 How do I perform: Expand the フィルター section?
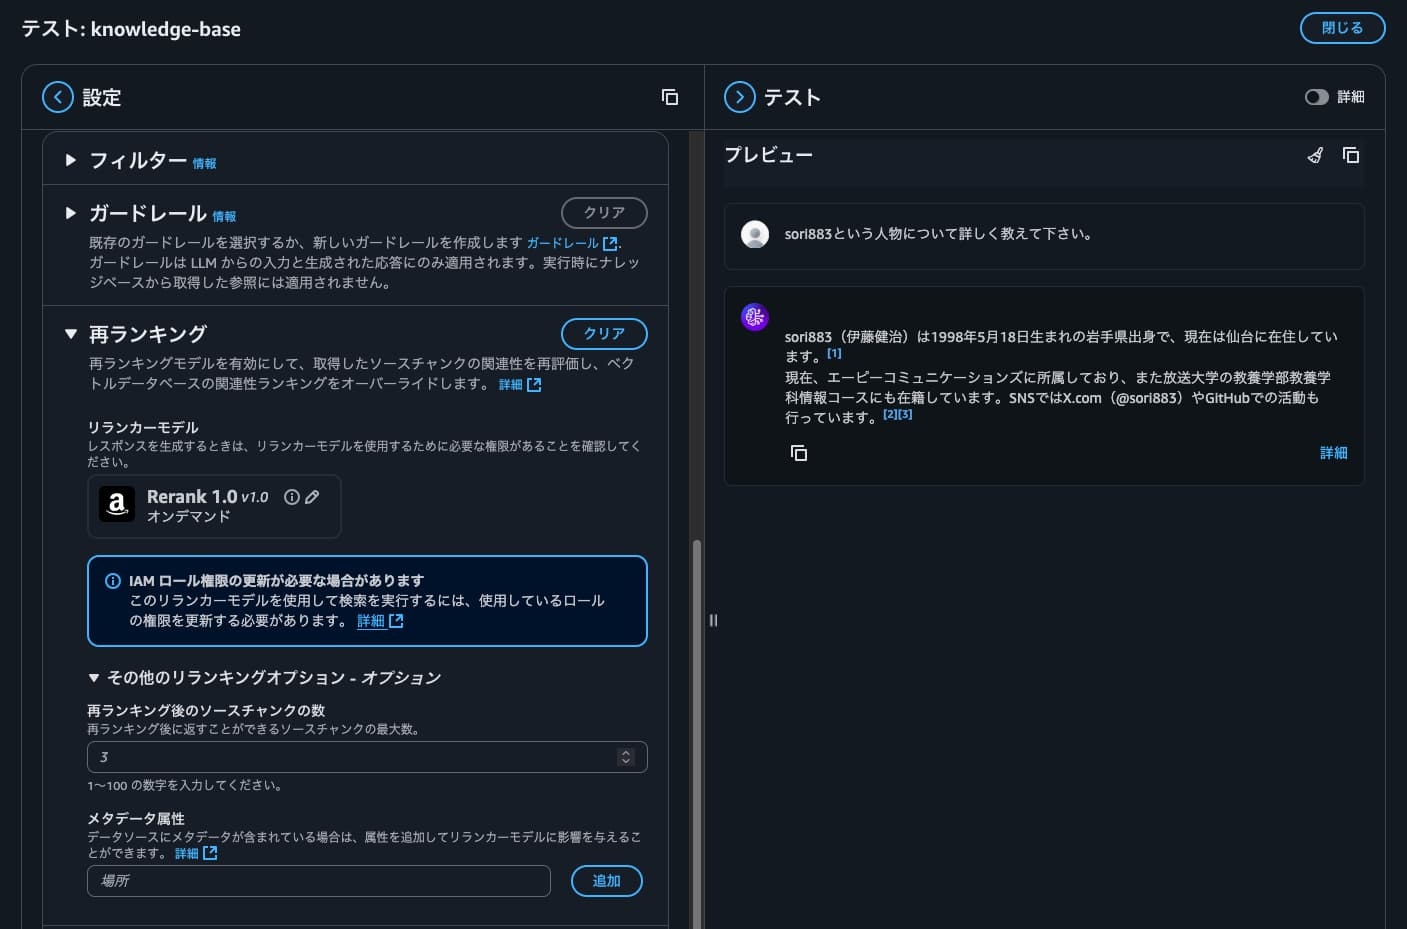(x=71, y=160)
